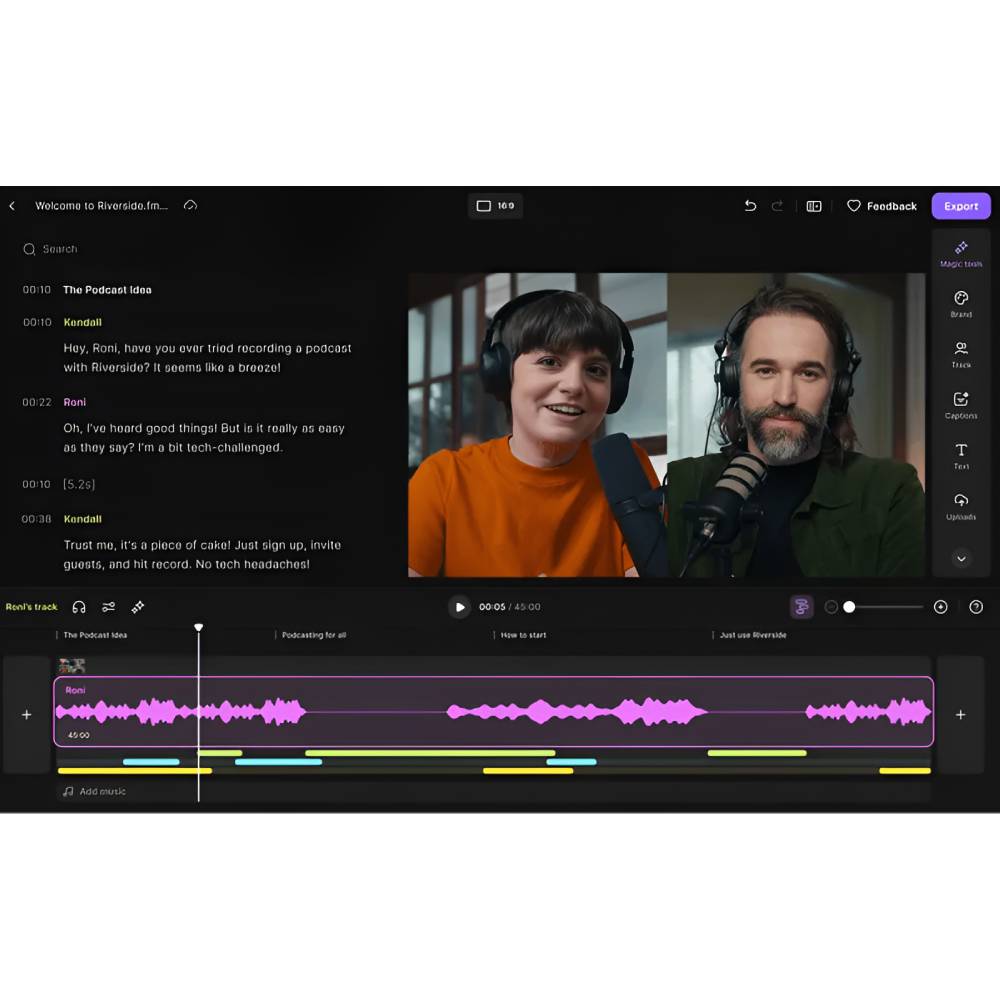
Task: Click the Export button
Action: click(961, 206)
